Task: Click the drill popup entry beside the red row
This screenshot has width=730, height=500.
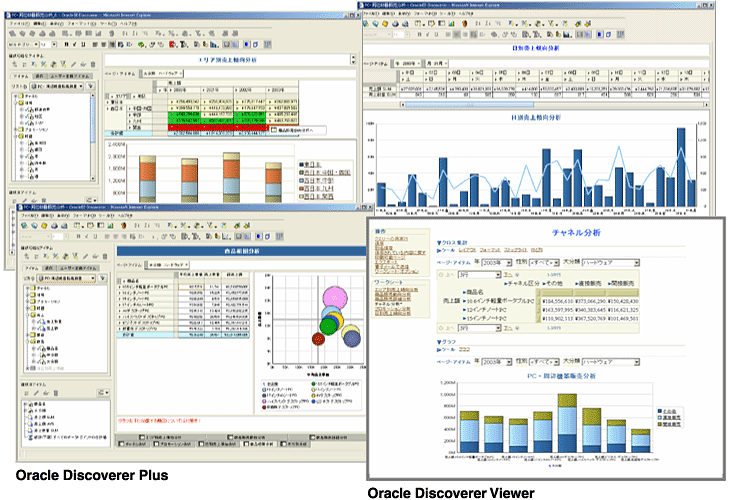Action: pyautogui.click(x=298, y=130)
